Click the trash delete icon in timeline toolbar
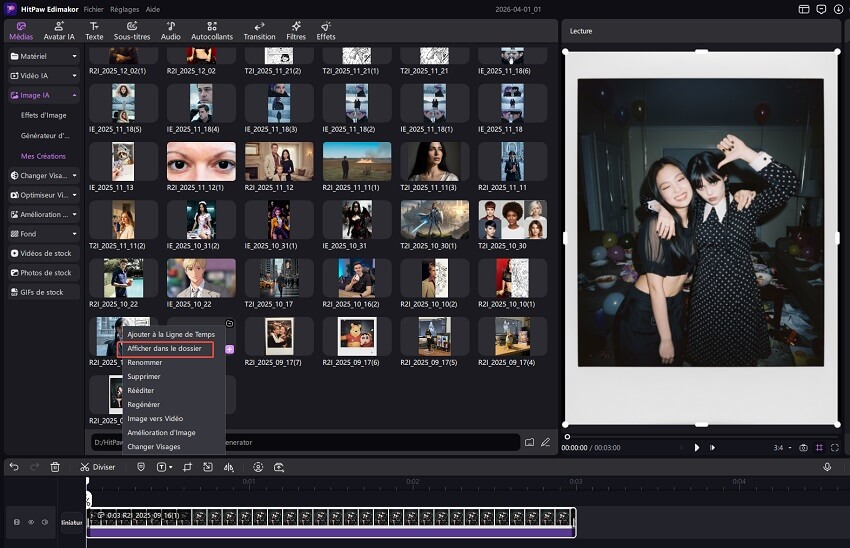The height and width of the screenshot is (548, 850). coord(55,467)
